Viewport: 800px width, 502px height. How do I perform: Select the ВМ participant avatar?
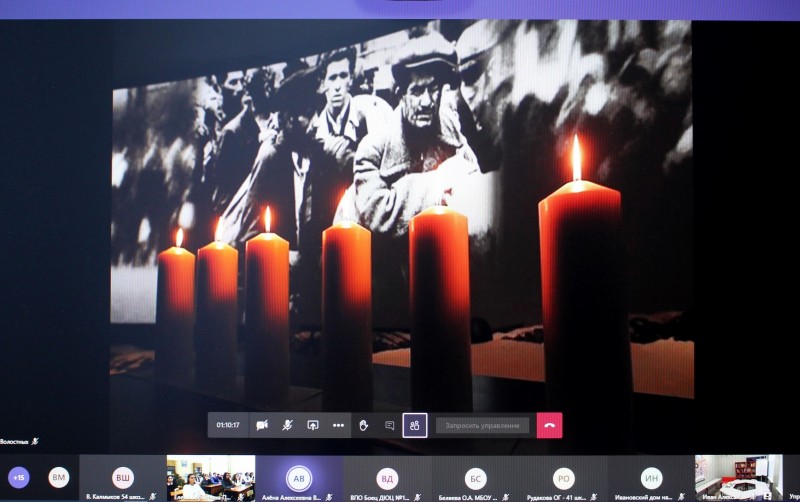pos(59,477)
